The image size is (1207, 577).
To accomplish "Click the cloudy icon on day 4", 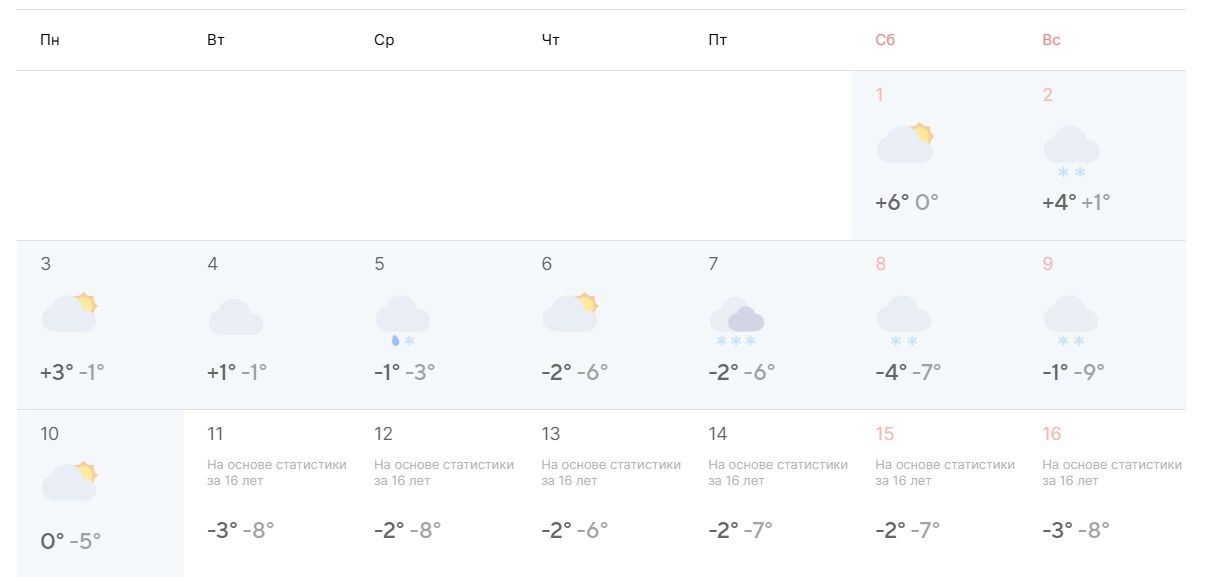I will [x=236, y=318].
